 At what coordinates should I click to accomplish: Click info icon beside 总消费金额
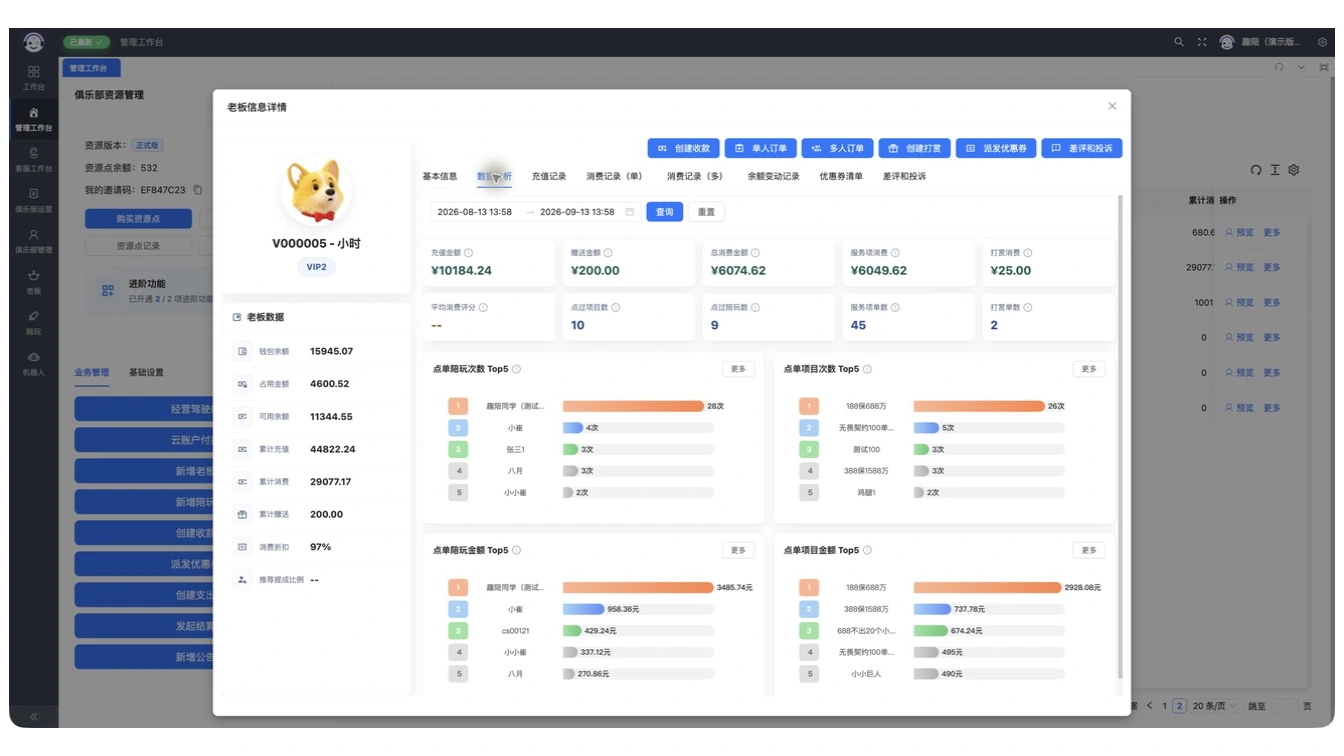(755, 253)
